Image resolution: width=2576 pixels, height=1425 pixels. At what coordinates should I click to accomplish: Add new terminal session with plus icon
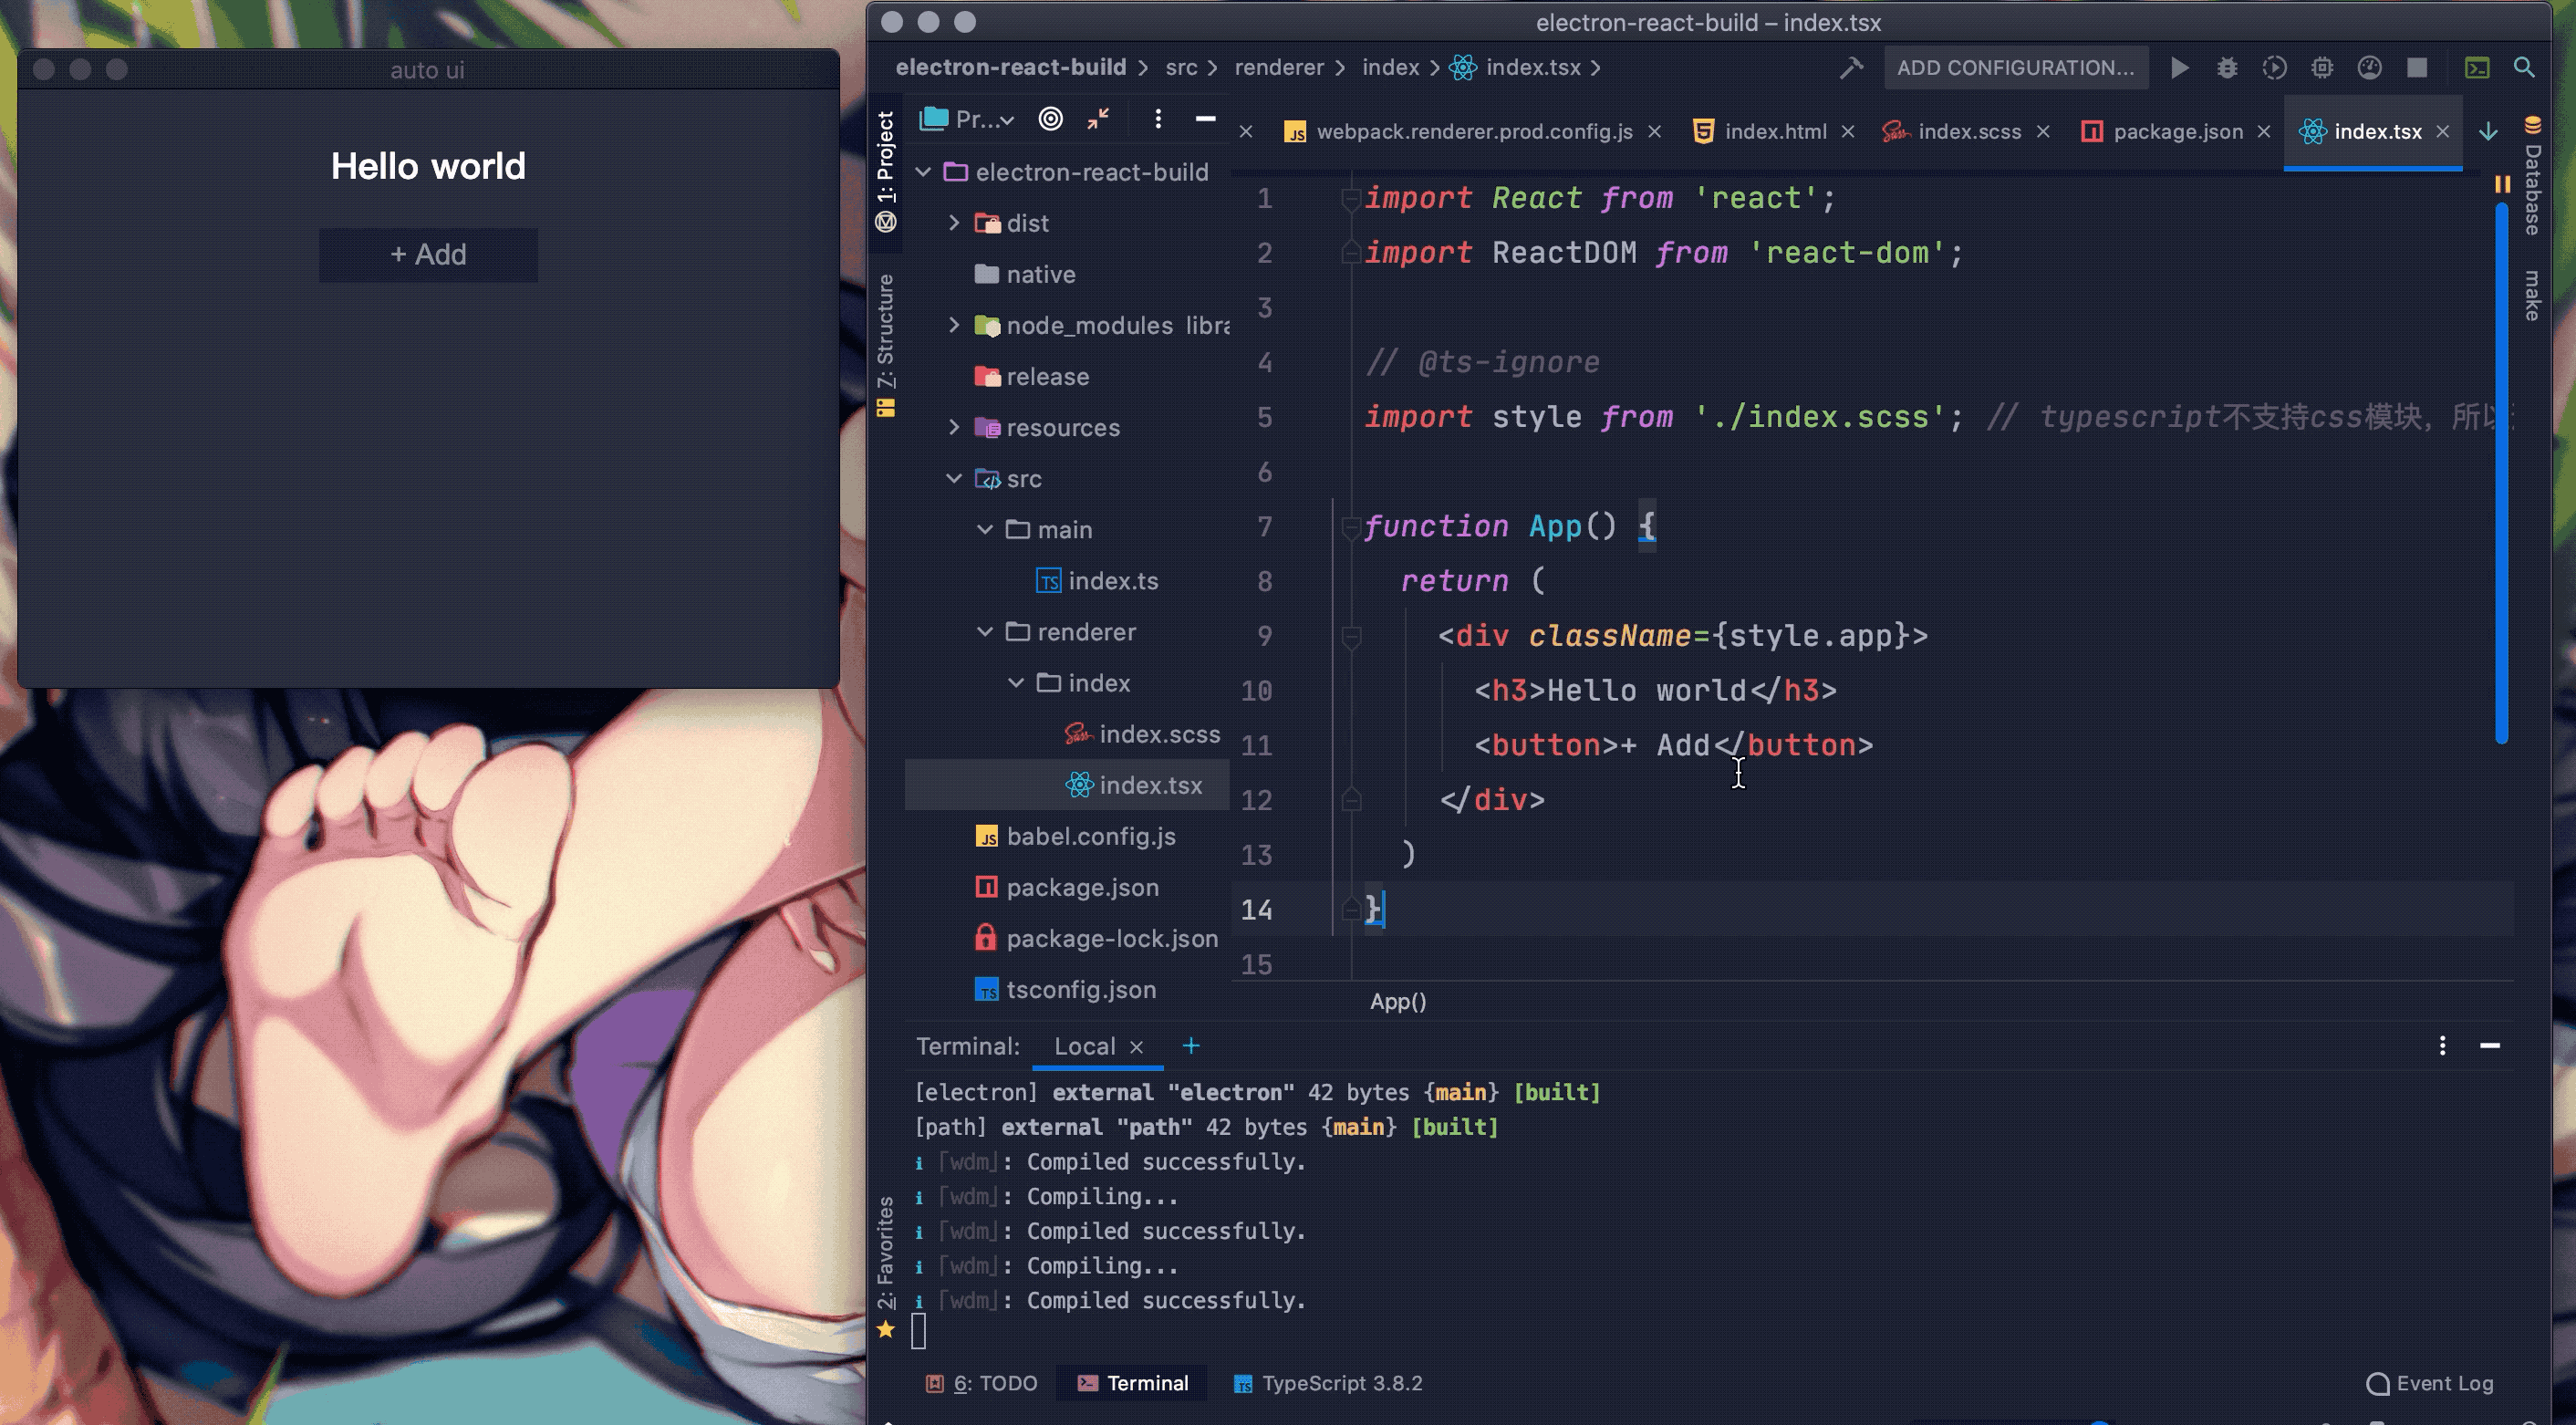tap(1190, 1046)
